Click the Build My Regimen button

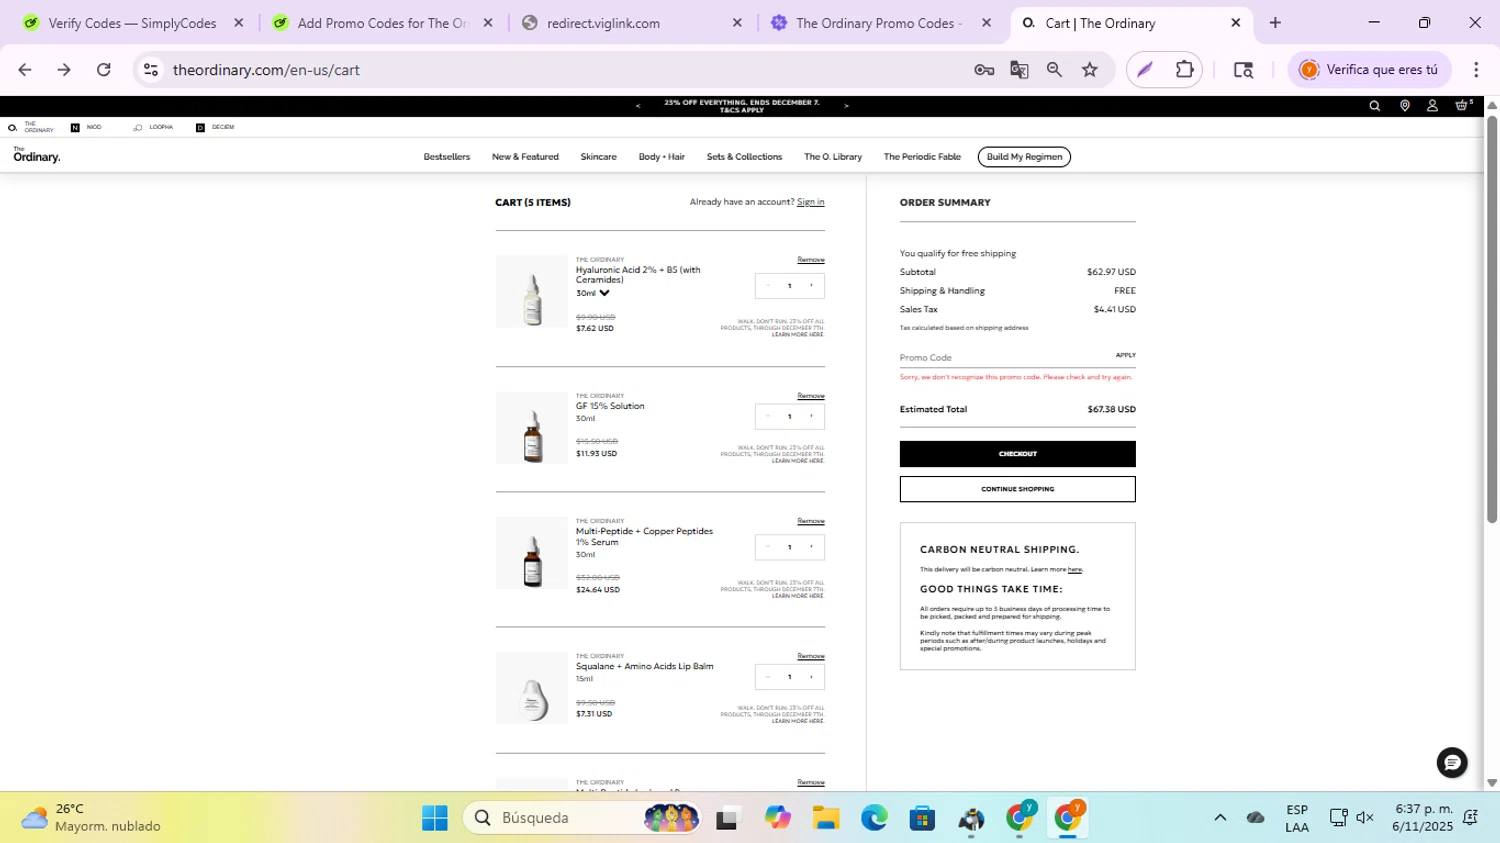[x=1024, y=157]
